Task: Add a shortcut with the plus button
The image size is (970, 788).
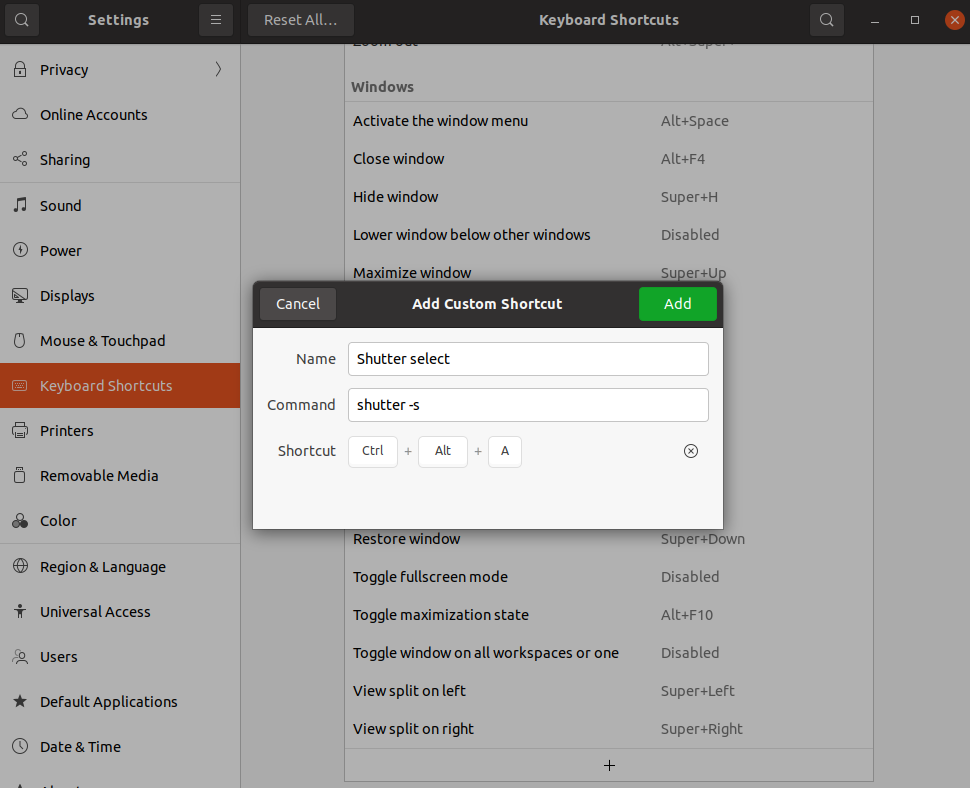Action: pos(609,765)
